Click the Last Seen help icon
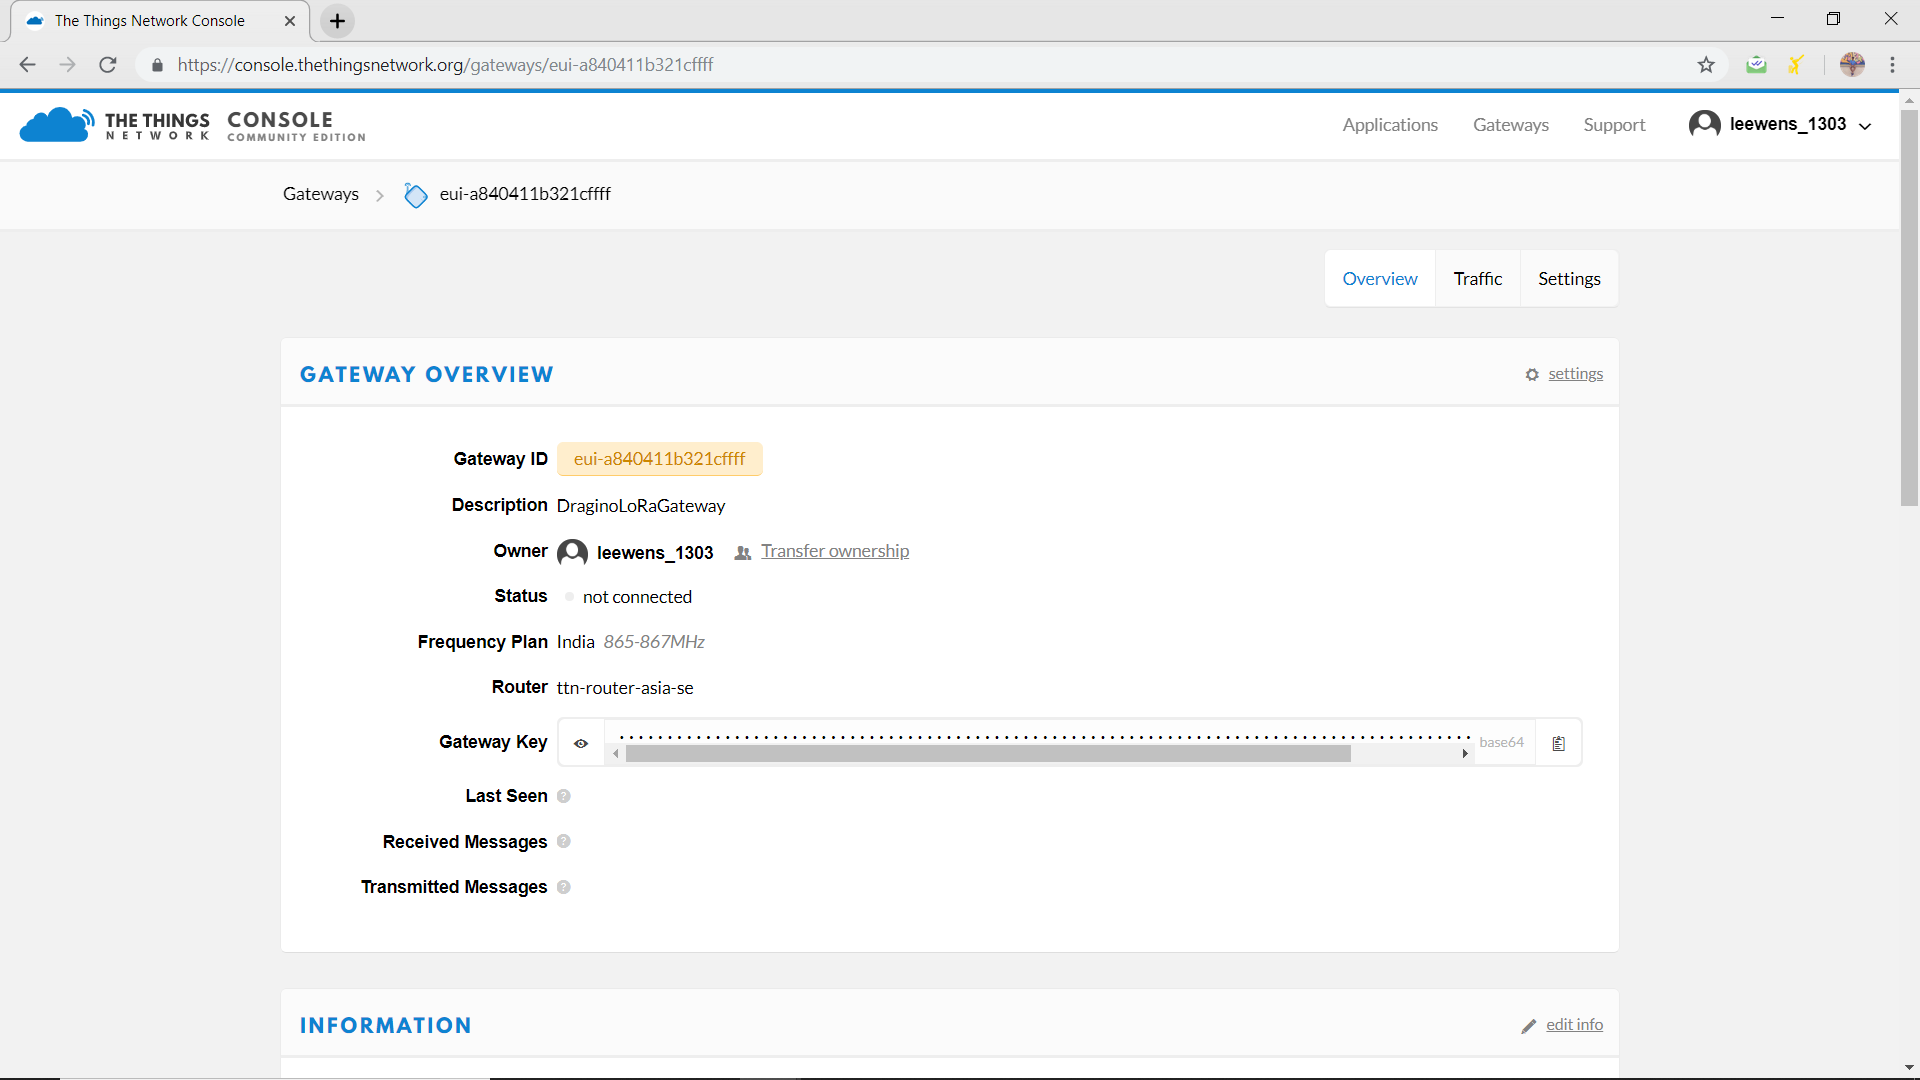Viewport: 1920px width, 1080px height. [x=564, y=796]
